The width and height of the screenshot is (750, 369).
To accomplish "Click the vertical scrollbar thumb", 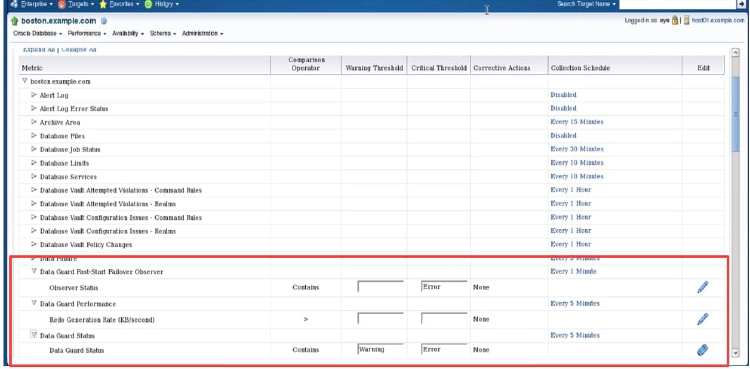I will 736,114.
